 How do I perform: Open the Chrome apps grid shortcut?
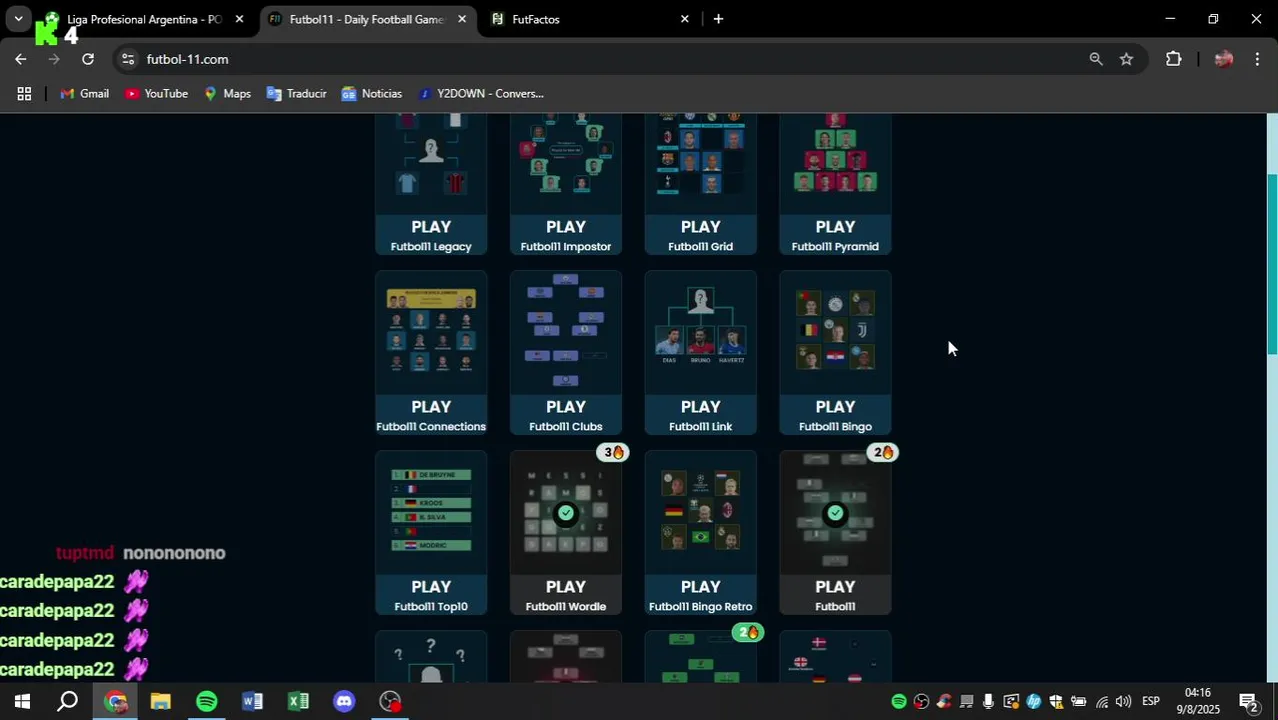24,94
